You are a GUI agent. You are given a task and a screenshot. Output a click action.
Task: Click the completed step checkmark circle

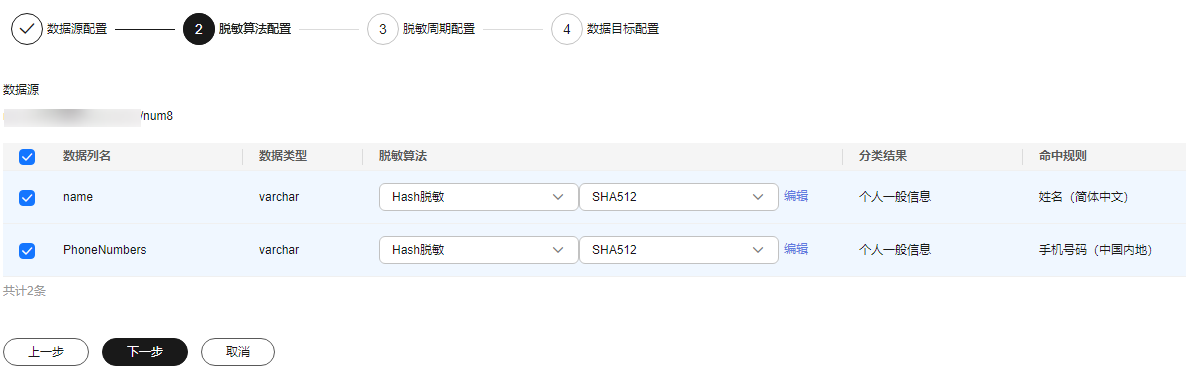(26, 29)
